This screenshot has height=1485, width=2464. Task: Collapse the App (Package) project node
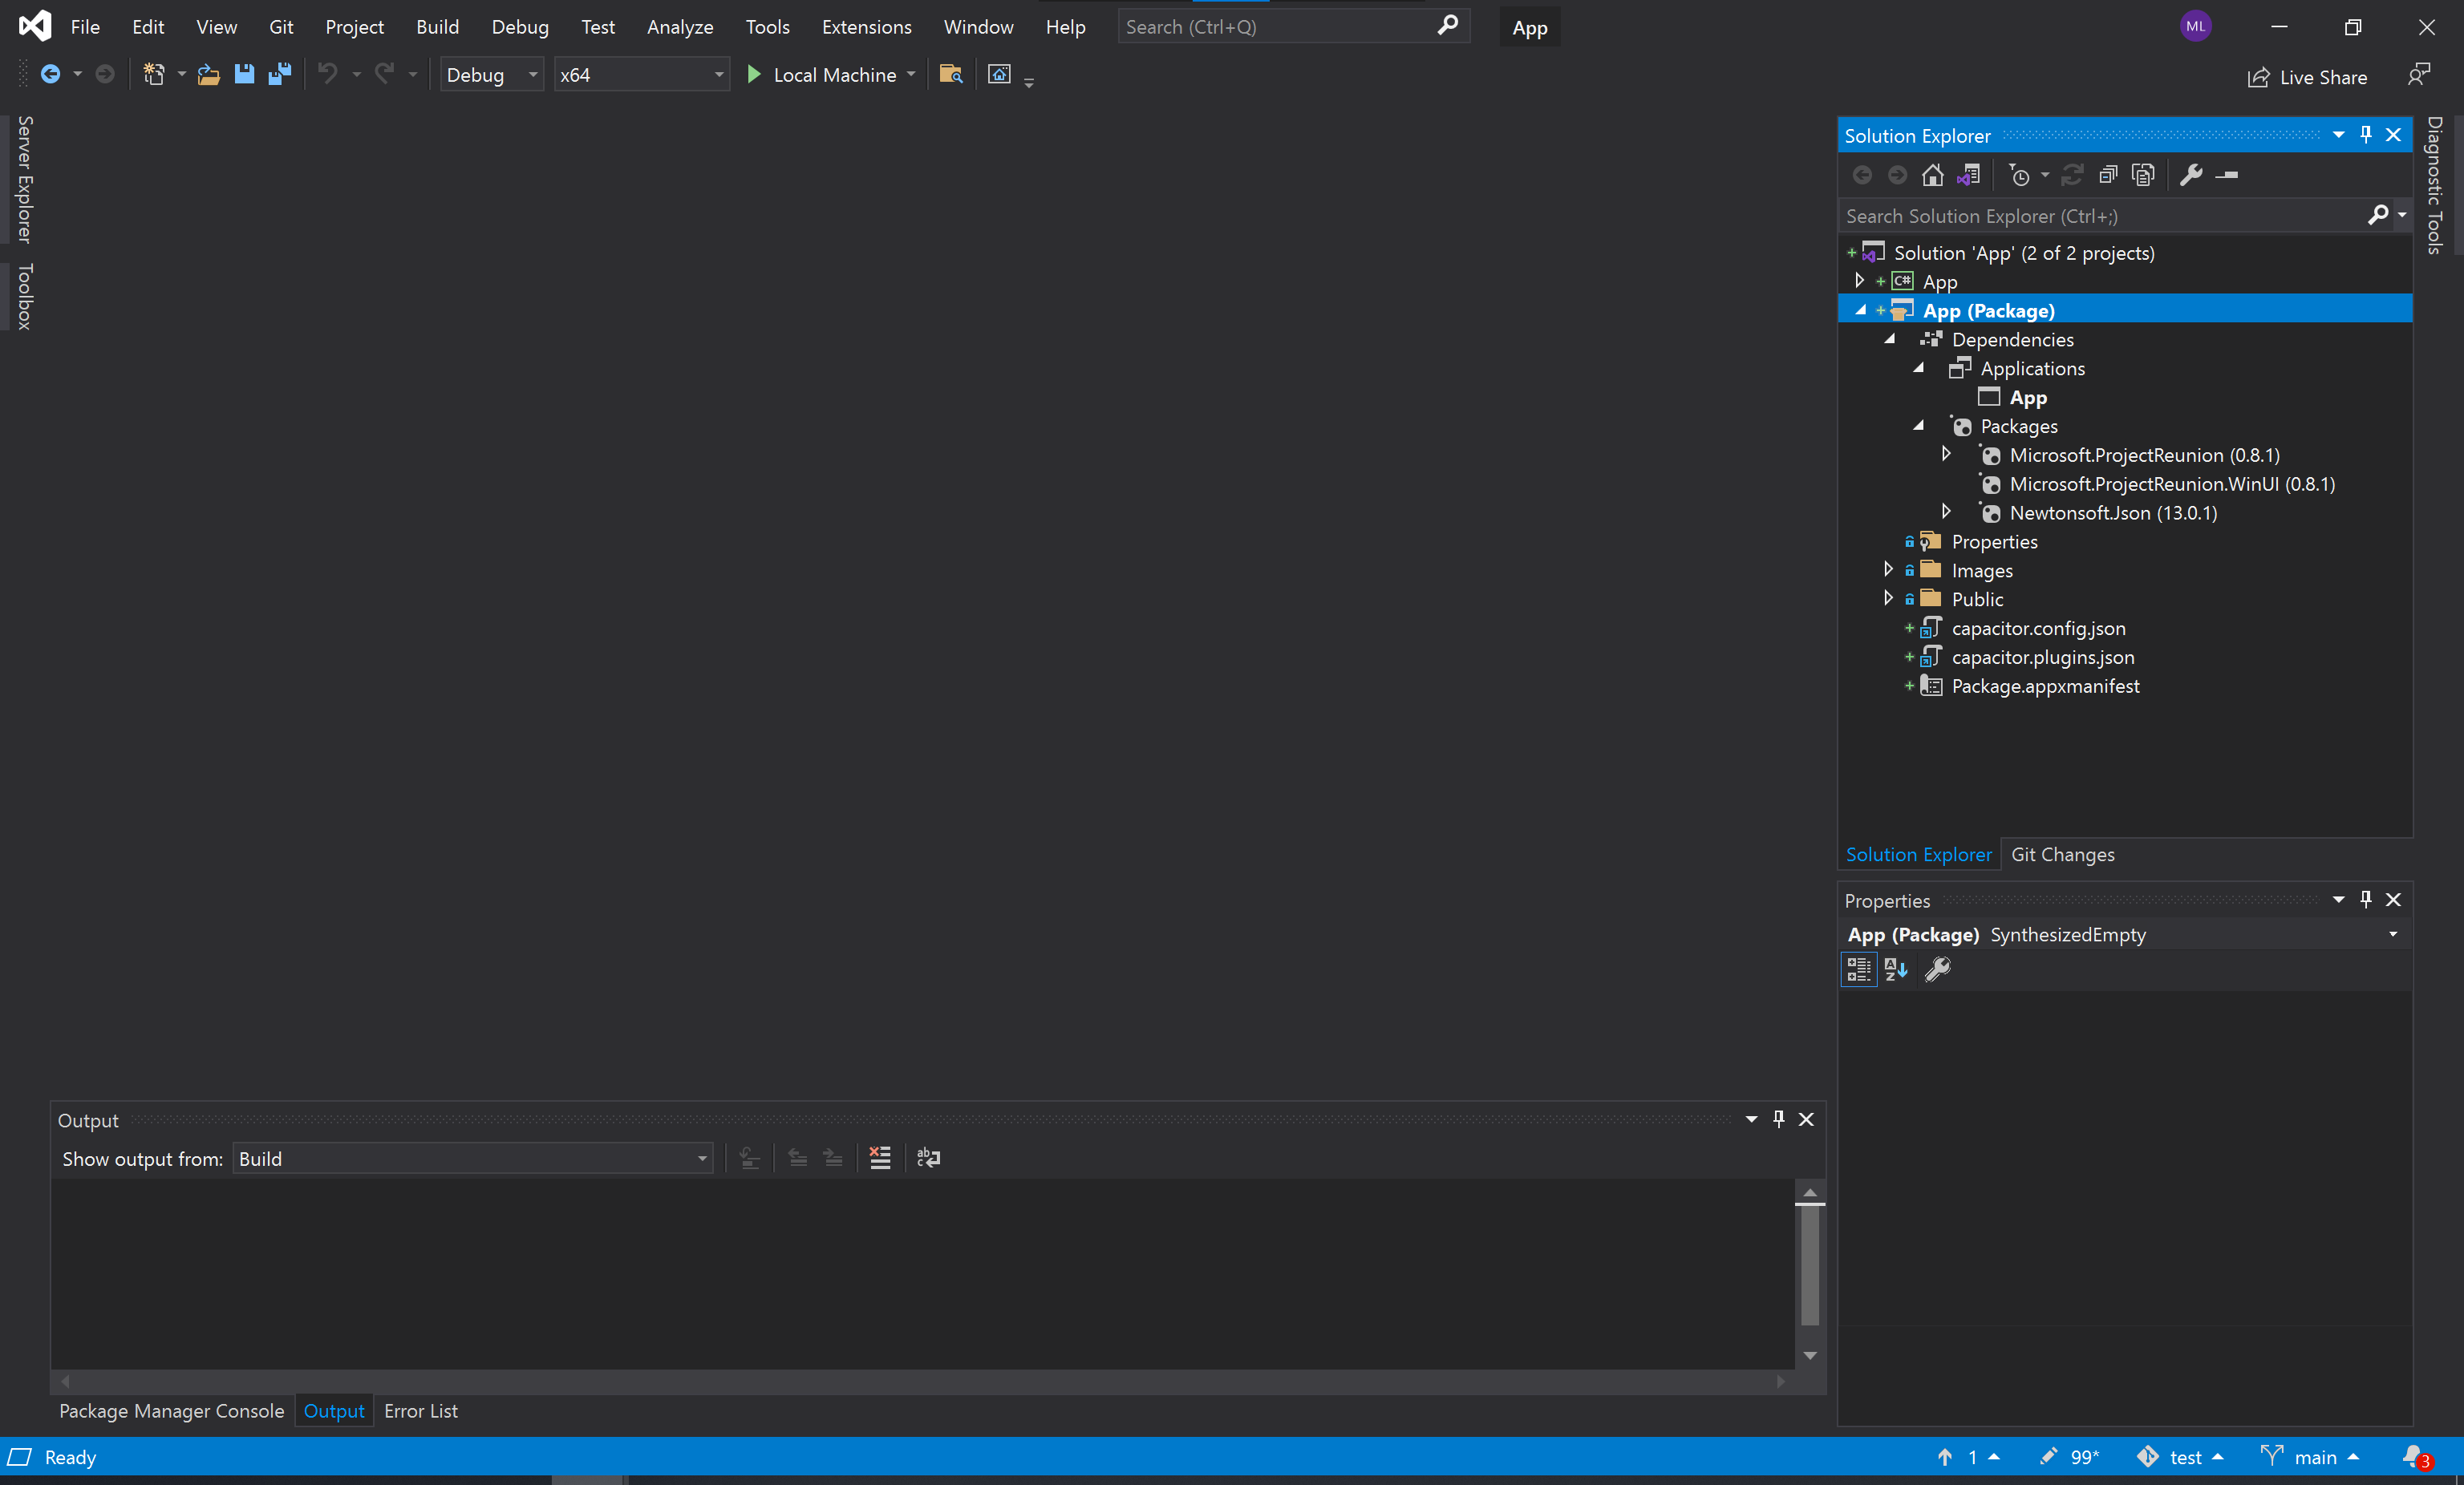pos(1860,310)
